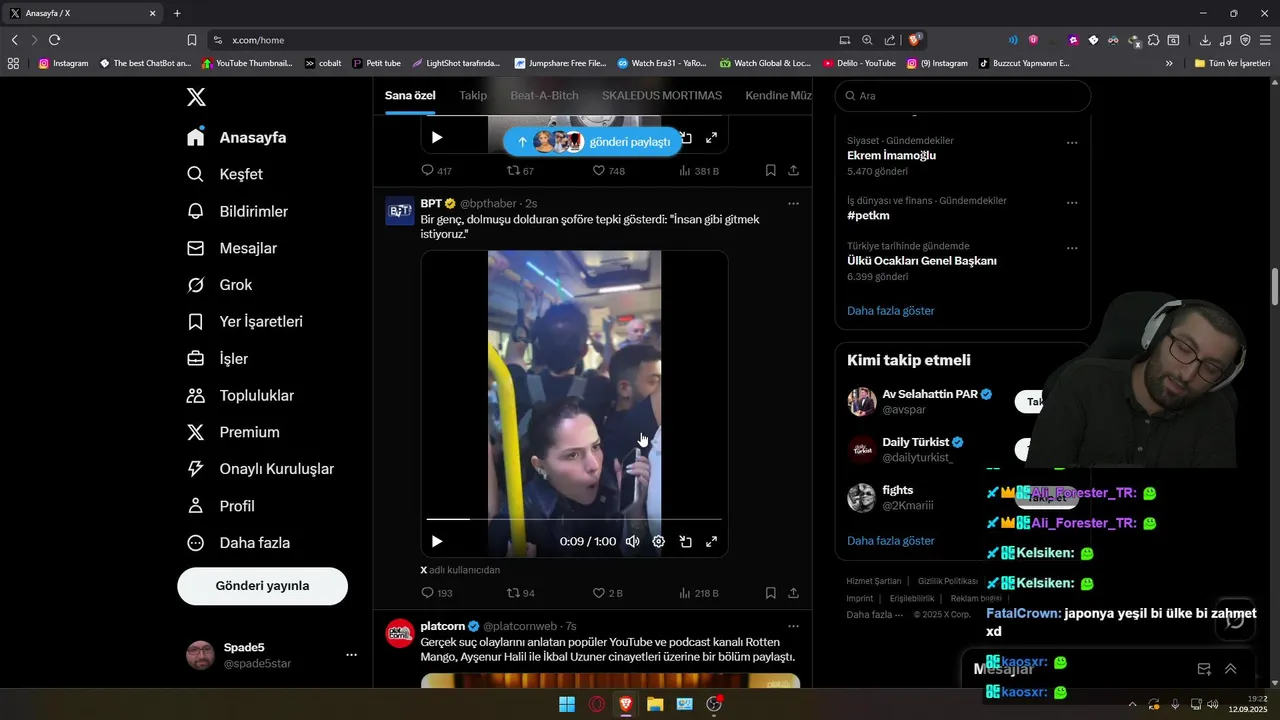Open settings gear in BPT video player
The image size is (1280, 720).
click(659, 541)
